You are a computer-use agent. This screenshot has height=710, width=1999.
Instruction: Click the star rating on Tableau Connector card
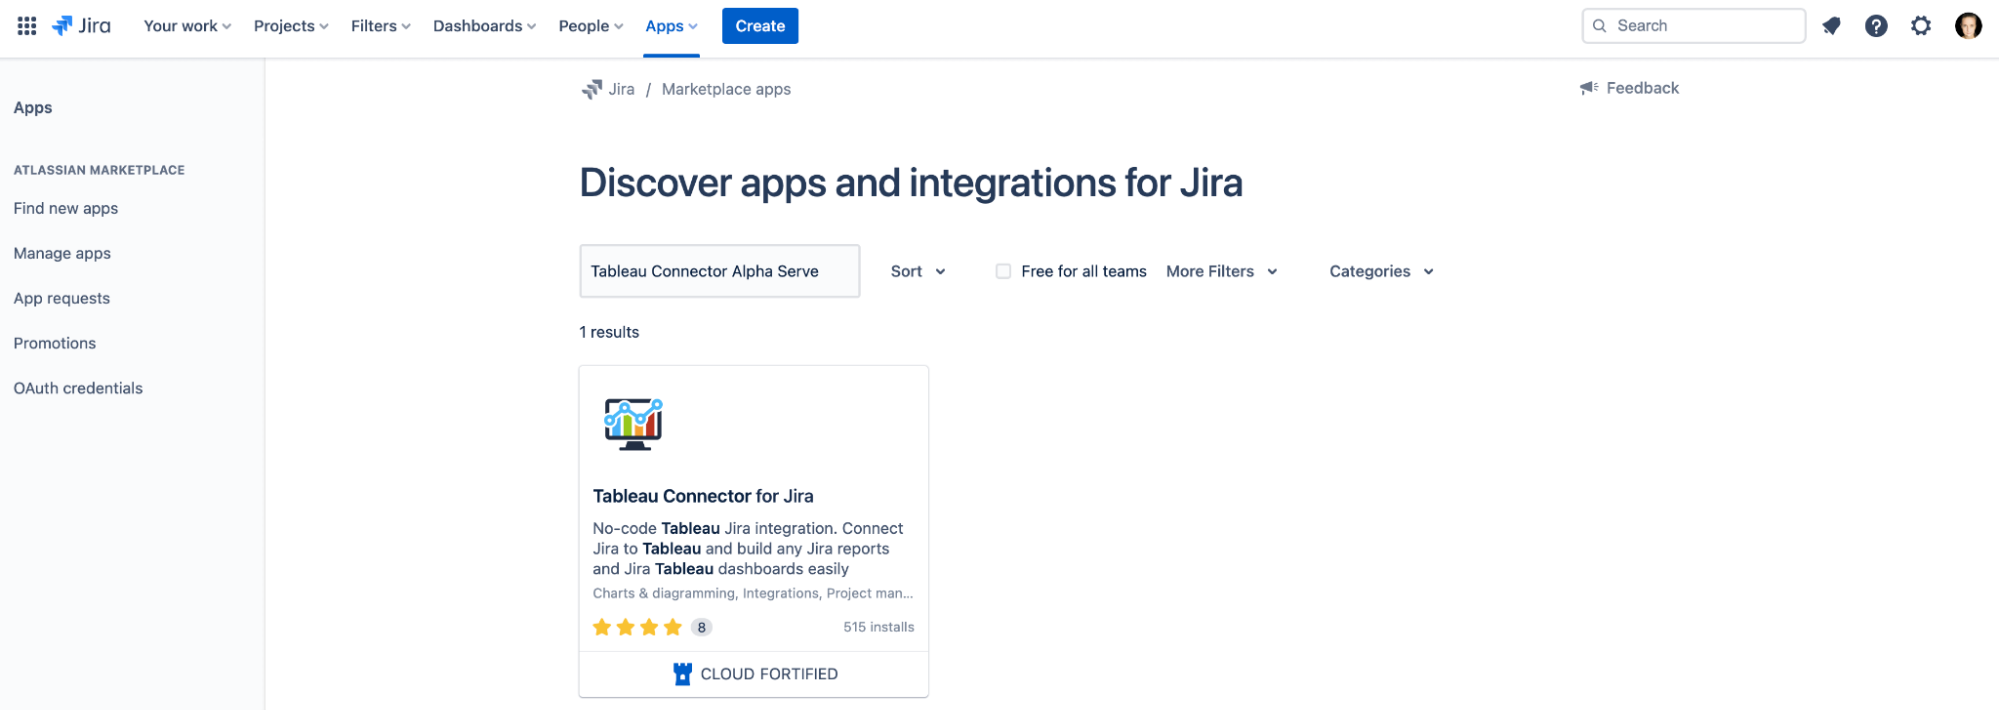point(637,627)
